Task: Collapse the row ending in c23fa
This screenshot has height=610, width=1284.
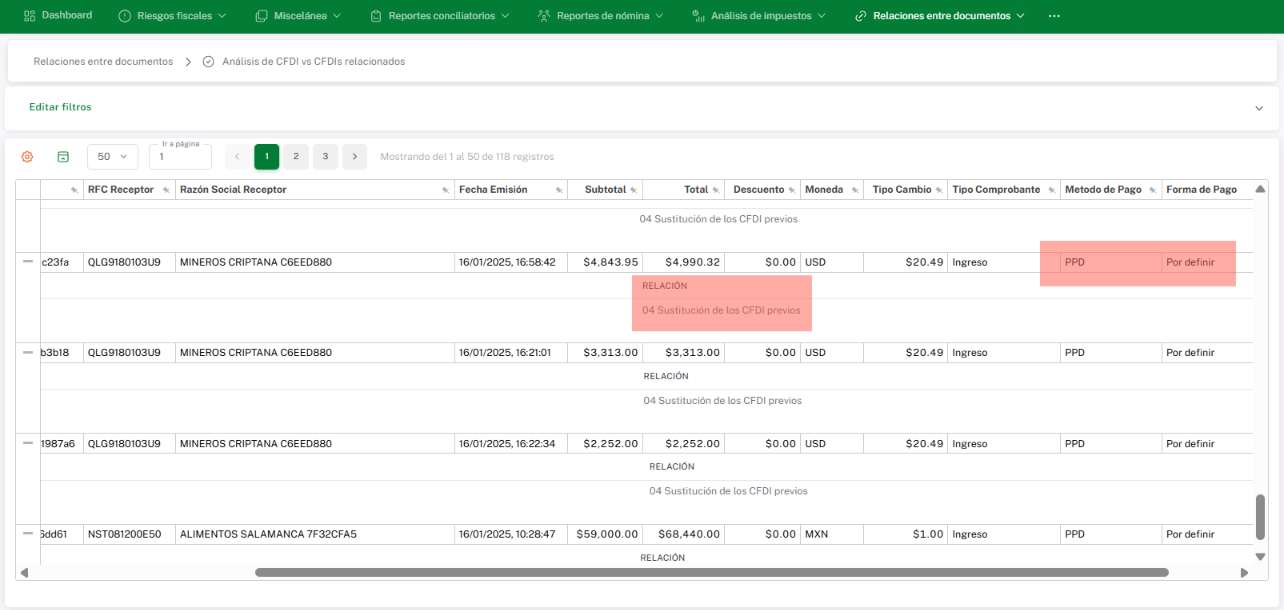Action: pos(28,261)
